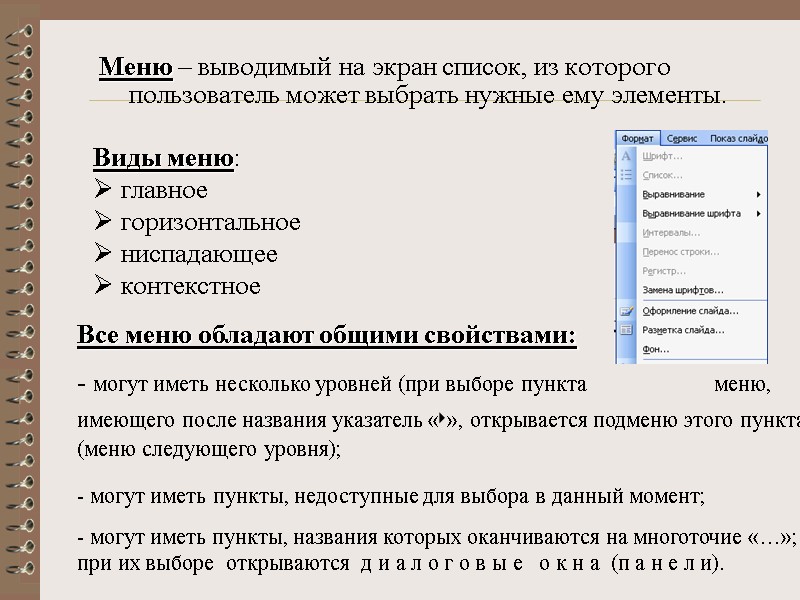Choose Разметка слайда… entry
Viewport: 800px width, 600px height.
[683, 330]
